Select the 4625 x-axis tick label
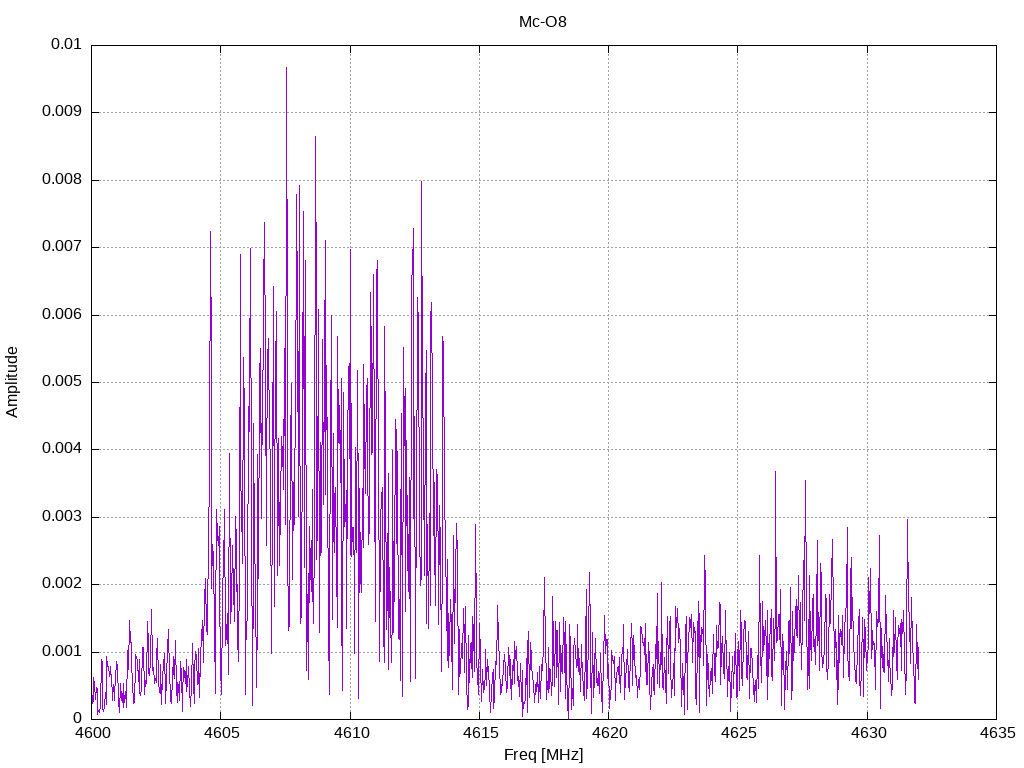 [x=737, y=733]
